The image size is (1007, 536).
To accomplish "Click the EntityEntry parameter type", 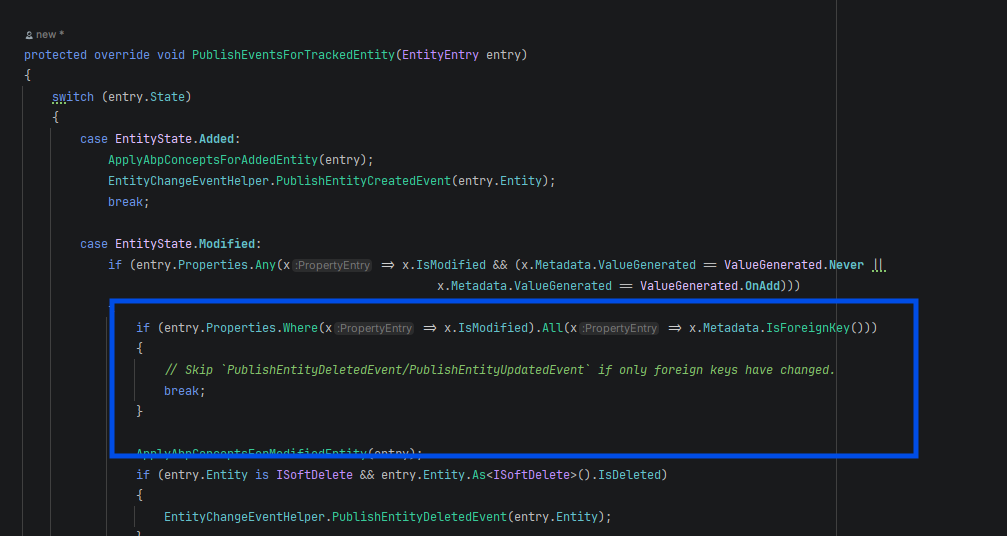I will point(440,54).
